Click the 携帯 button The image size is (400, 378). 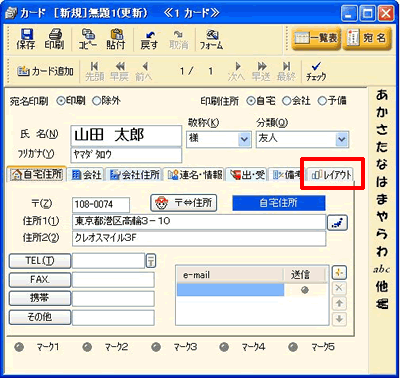(x=40, y=298)
